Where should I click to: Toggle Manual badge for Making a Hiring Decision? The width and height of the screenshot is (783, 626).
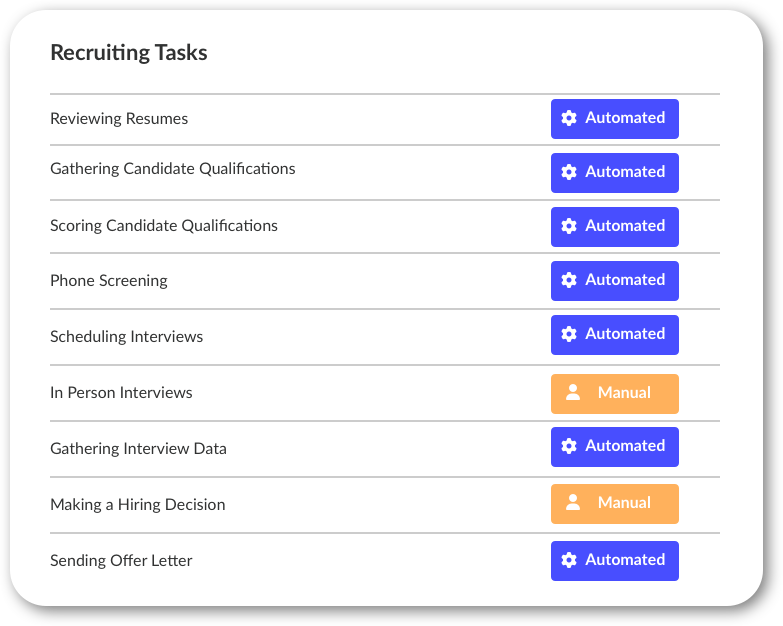[615, 504]
